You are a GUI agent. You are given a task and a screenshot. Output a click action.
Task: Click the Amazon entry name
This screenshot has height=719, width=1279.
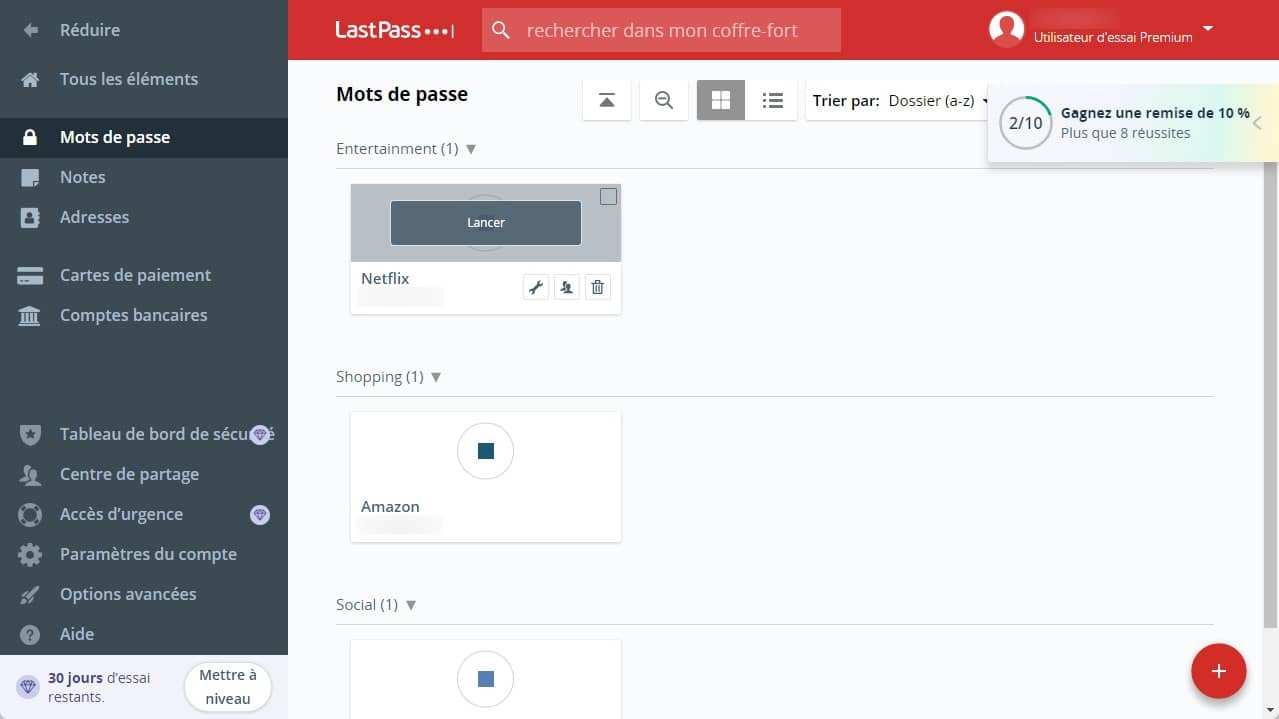(390, 507)
